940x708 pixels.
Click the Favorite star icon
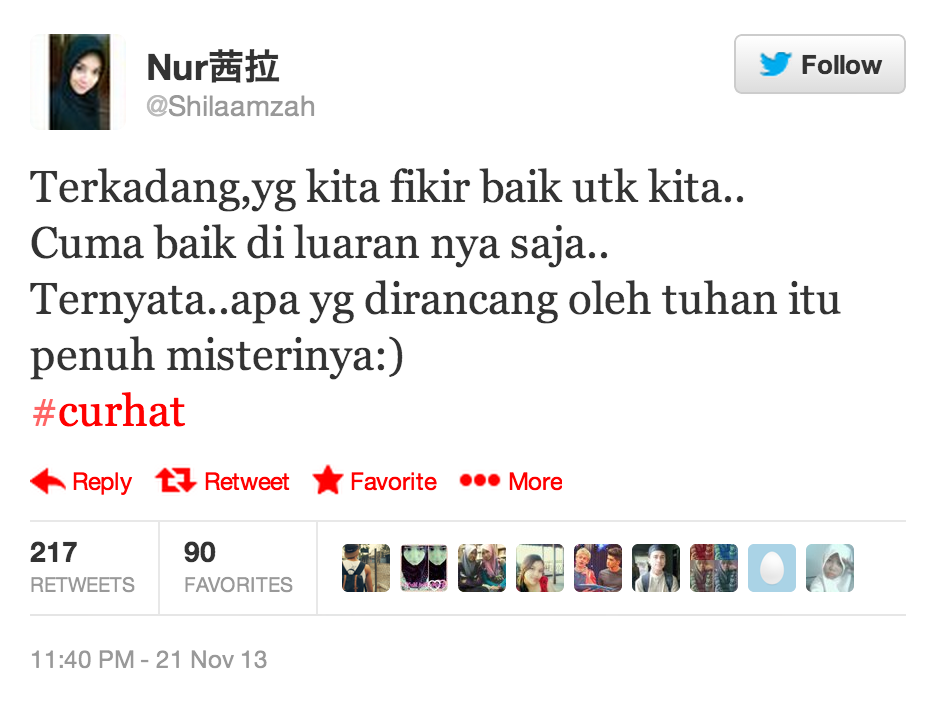[328, 480]
